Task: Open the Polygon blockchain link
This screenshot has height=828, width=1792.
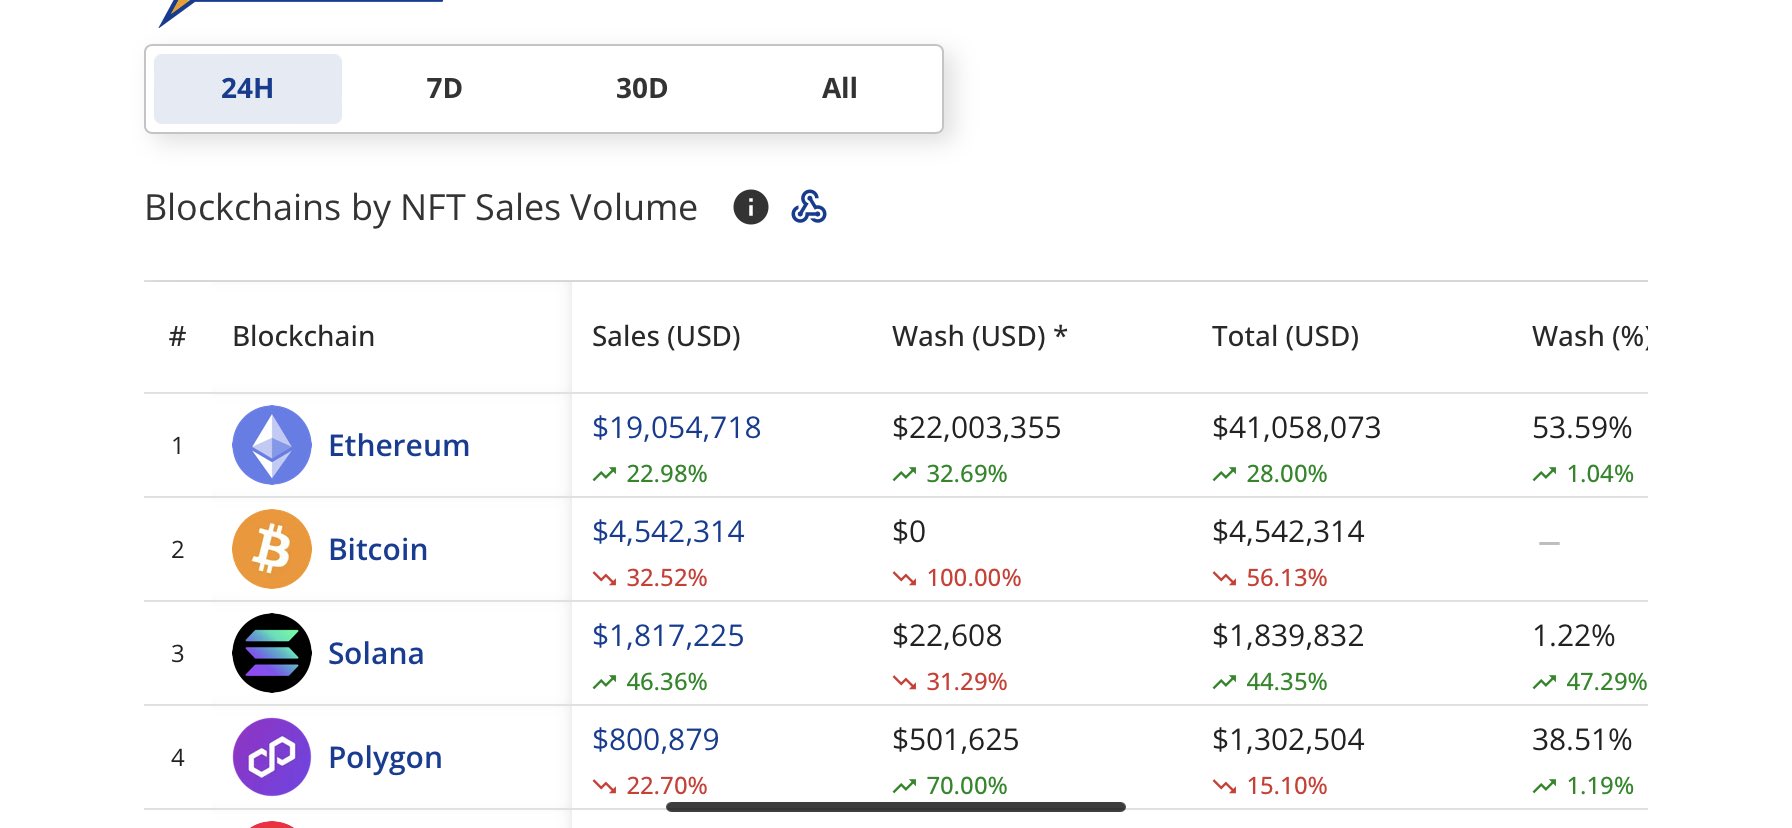Action: coord(385,757)
